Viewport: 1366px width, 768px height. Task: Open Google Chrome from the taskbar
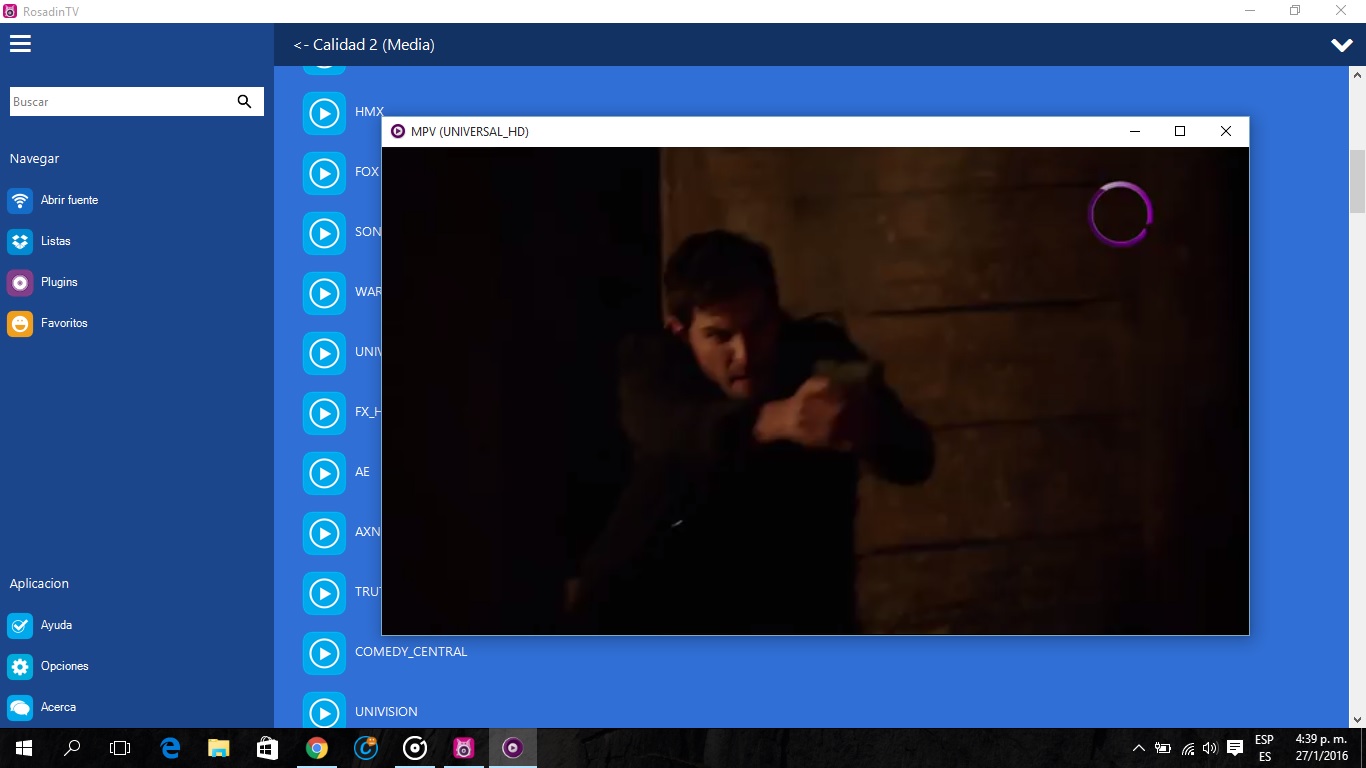(317, 748)
